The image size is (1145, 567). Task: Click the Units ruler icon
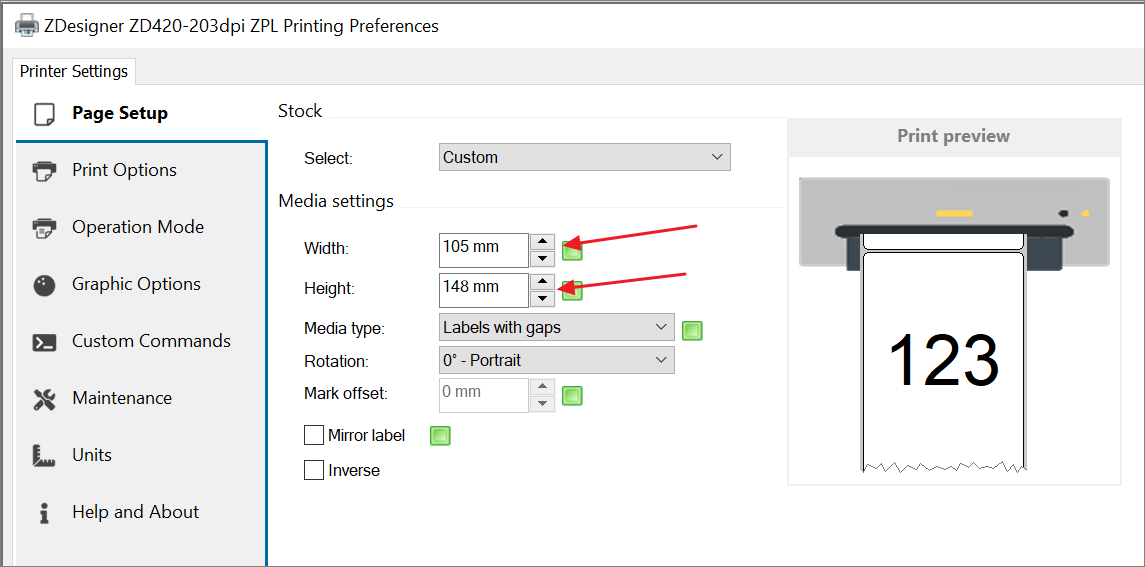coord(44,456)
